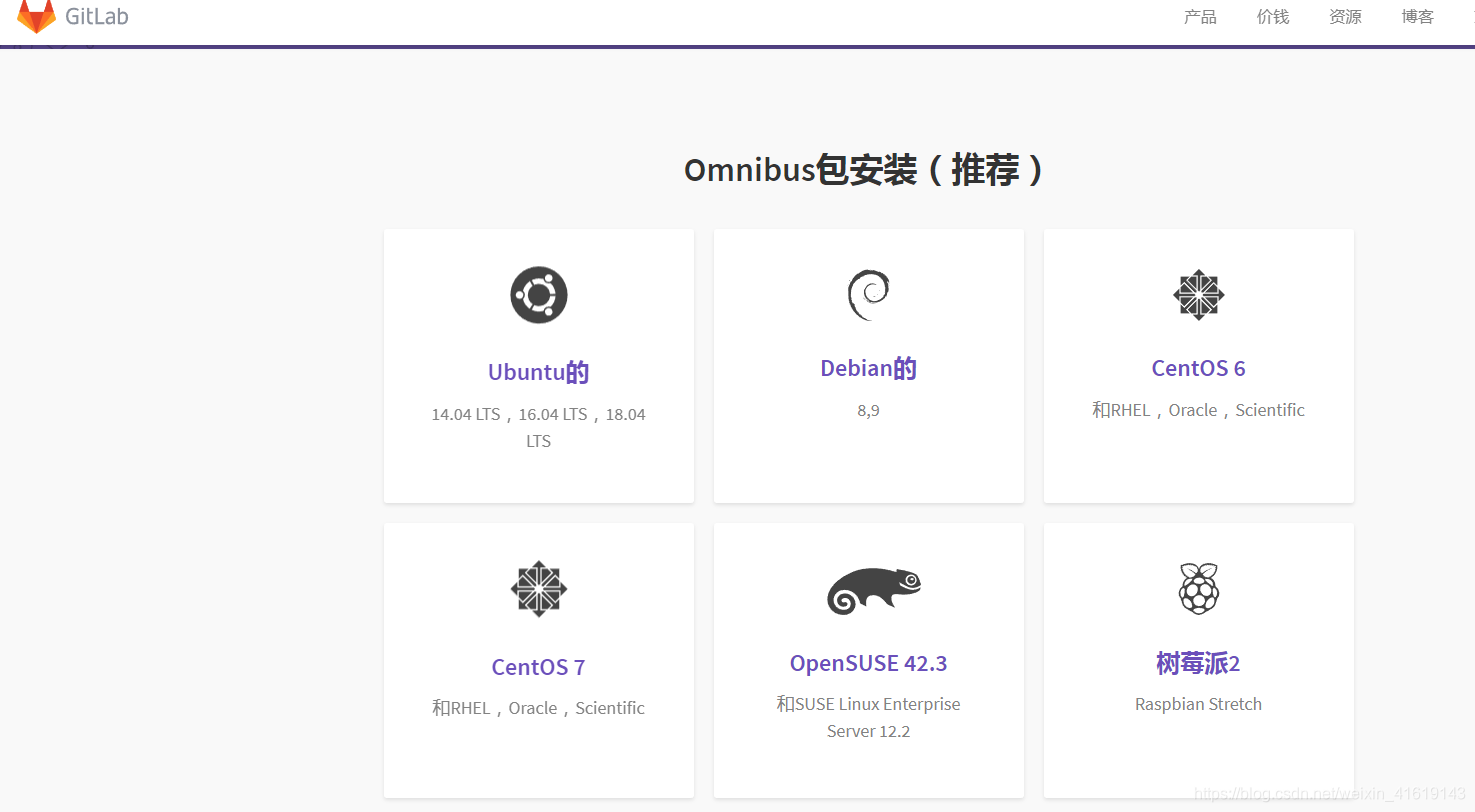Click the Raspberry Pi logo icon
This screenshot has width=1475, height=812.
pos(1199,588)
